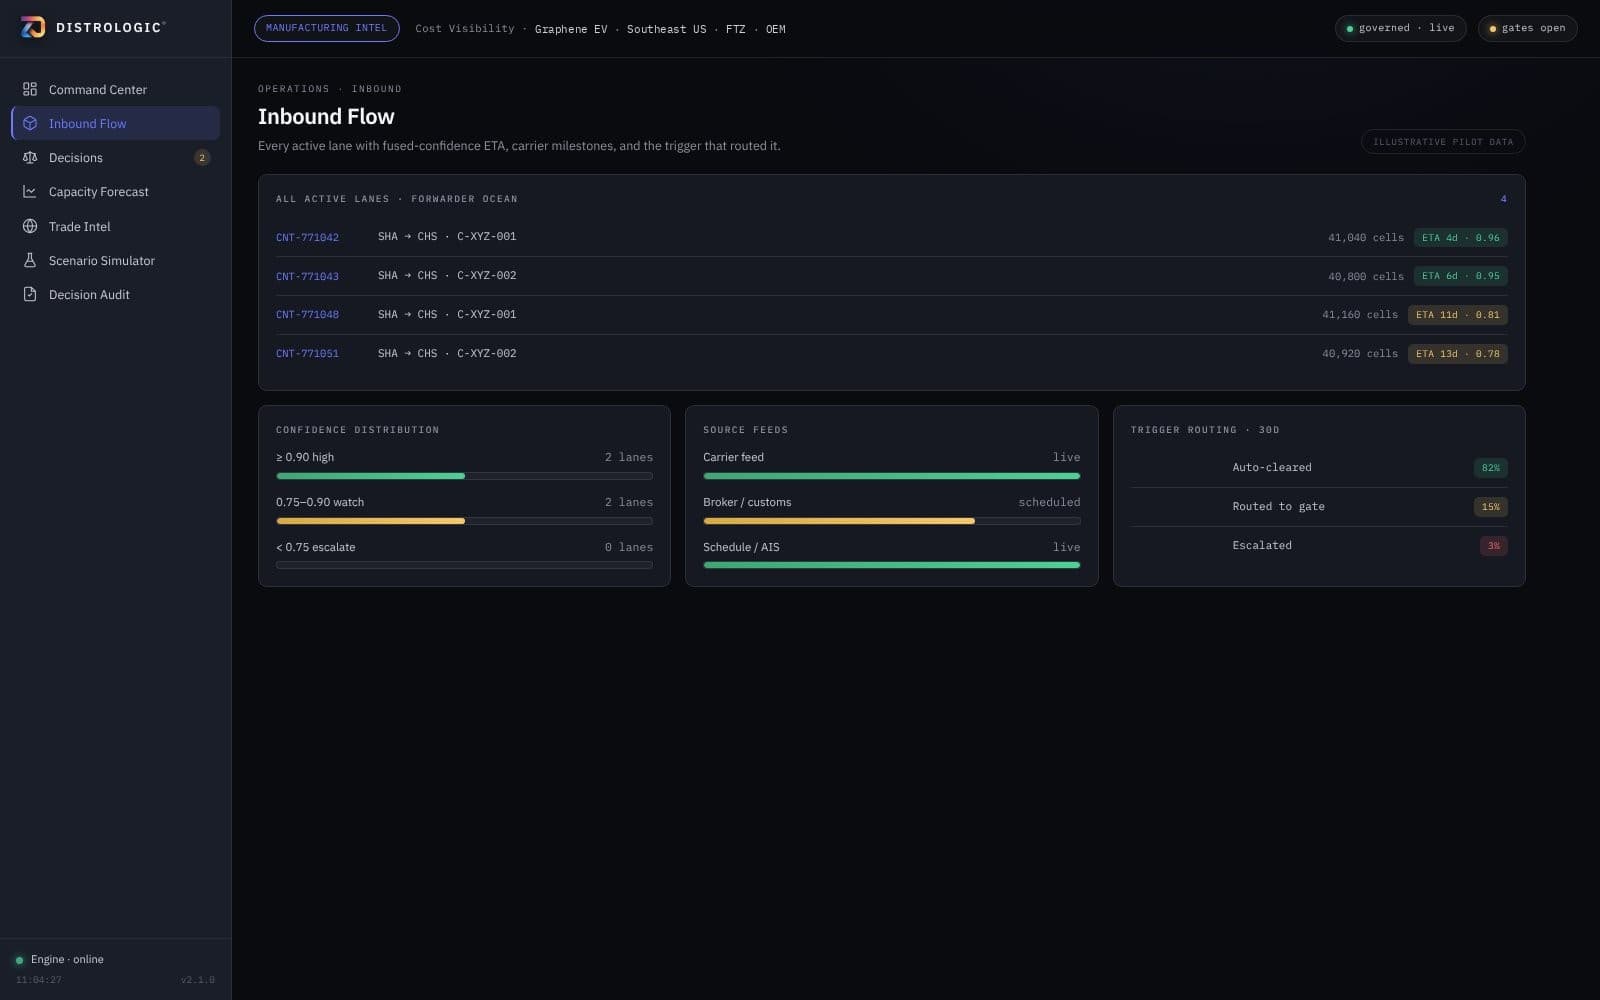Screen dimensions: 1600x1000
Task: Select Trade Intel from the navigation
Action: 115,226
